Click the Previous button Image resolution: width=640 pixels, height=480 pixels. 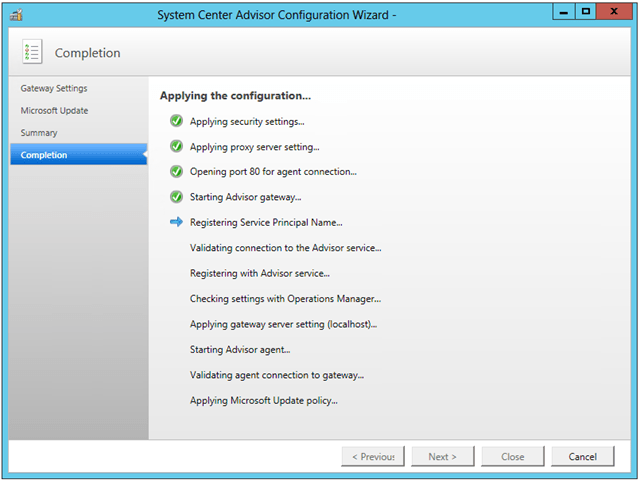click(x=373, y=456)
